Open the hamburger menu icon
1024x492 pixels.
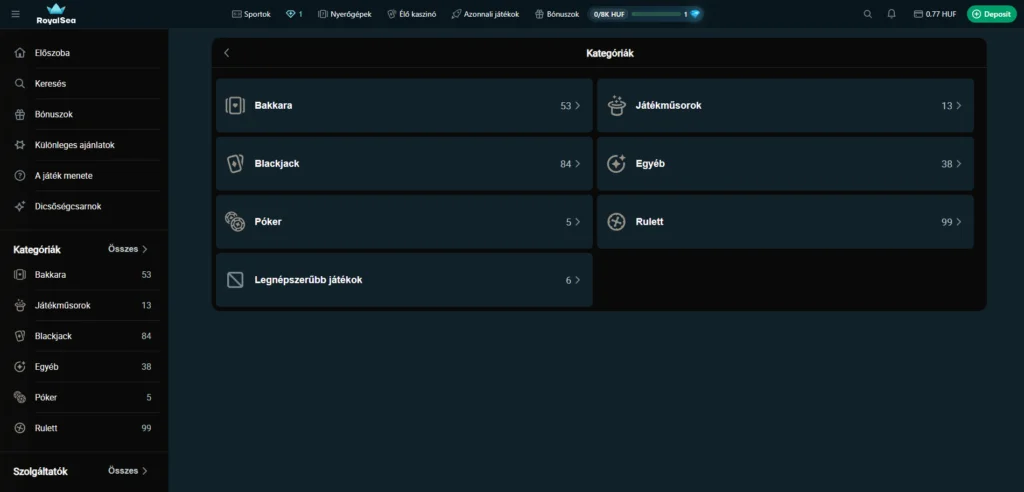[x=16, y=14]
